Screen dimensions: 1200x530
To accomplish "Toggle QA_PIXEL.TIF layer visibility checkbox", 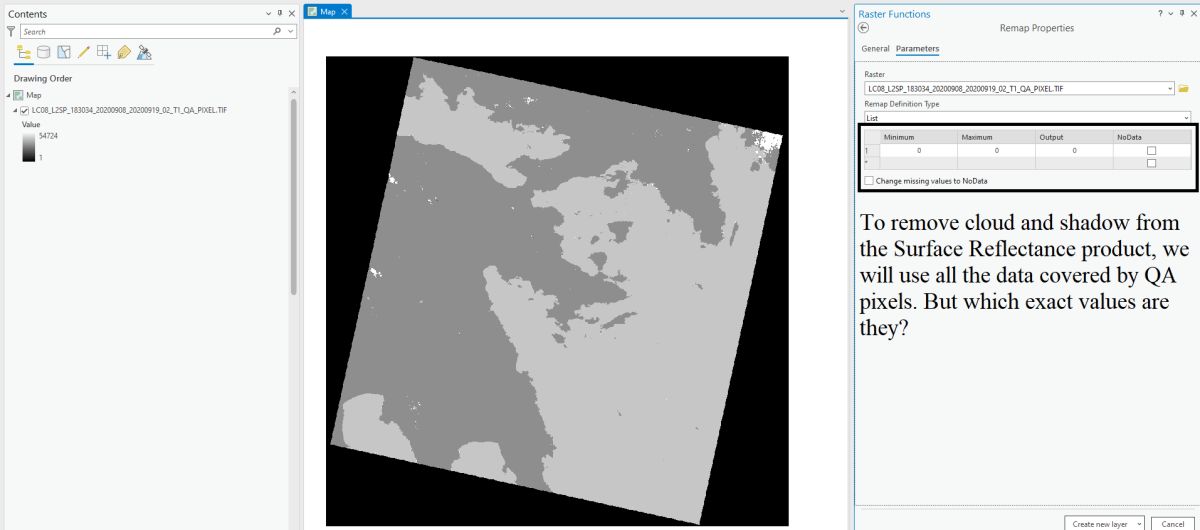I will click(25, 110).
